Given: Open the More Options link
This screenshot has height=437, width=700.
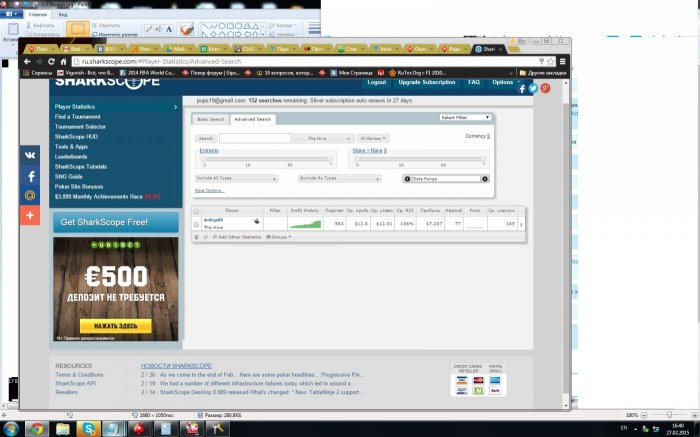Looking at the screenshot, I should [209, 191].
